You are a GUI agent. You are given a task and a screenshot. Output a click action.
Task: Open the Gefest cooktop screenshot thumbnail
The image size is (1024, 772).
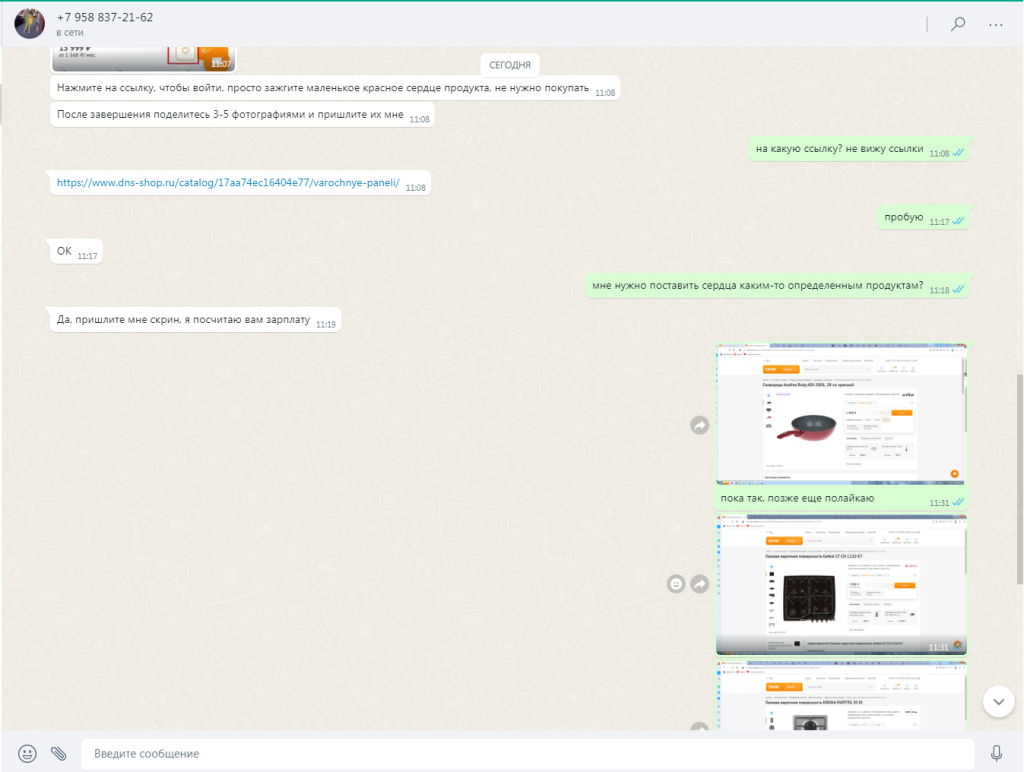841,584
